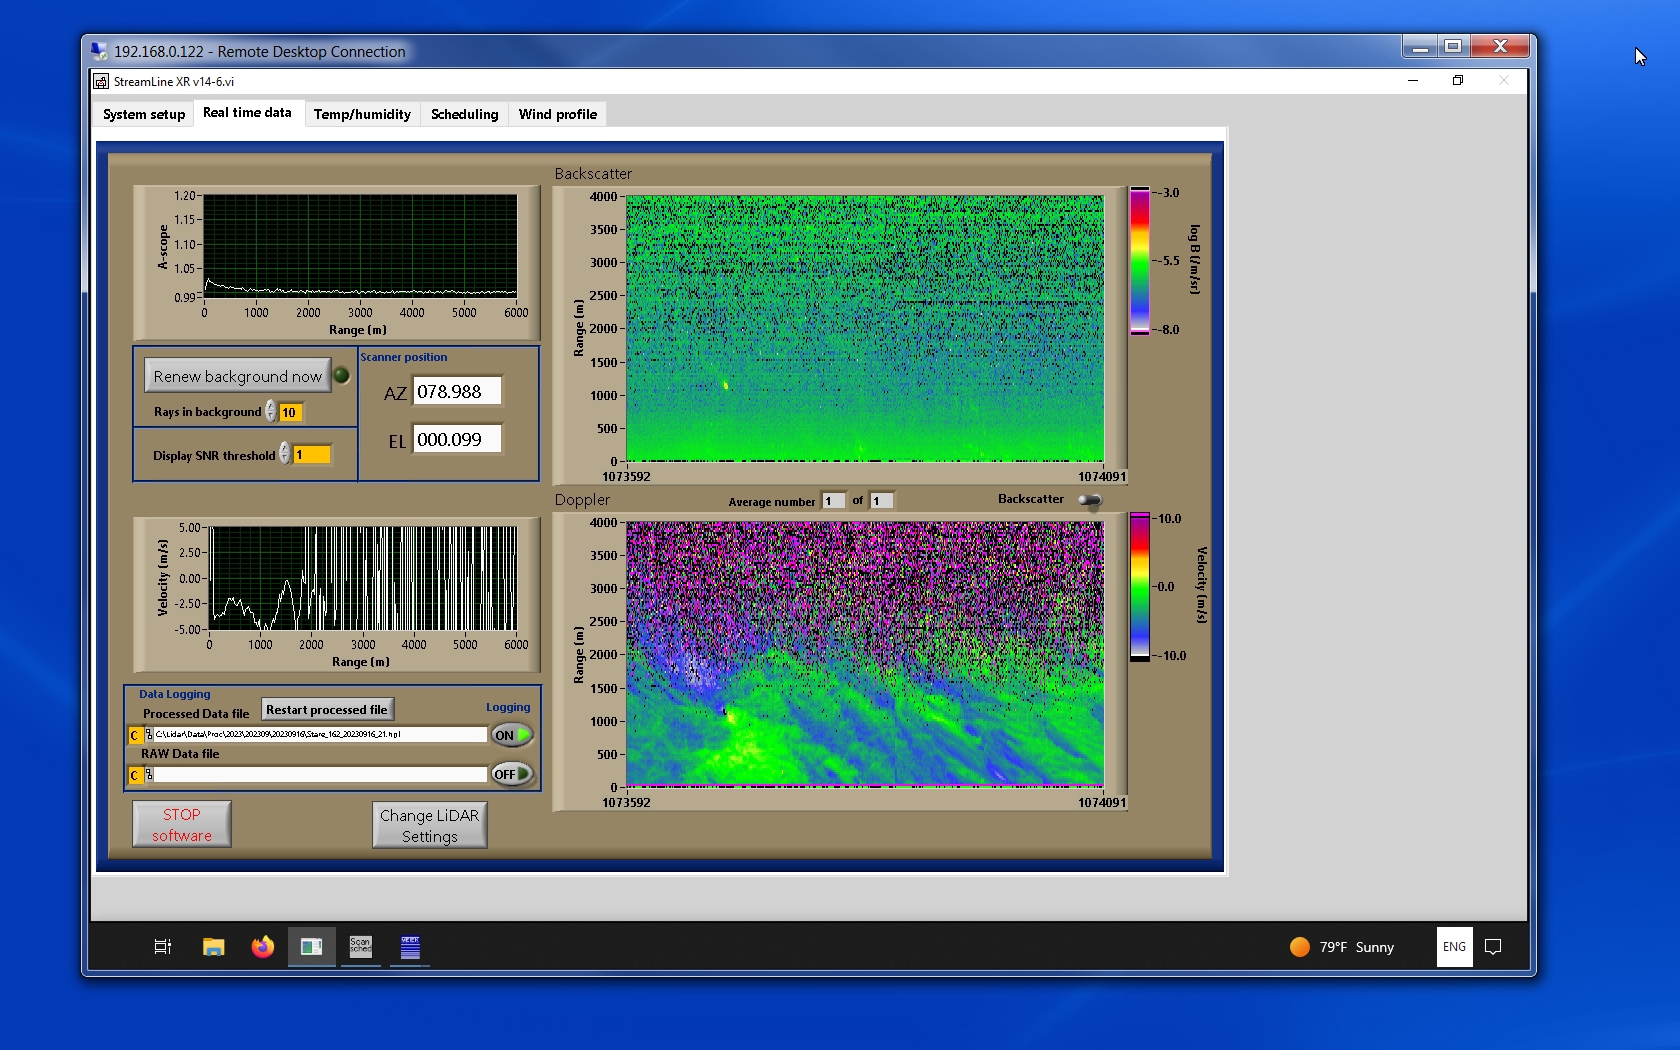Click the ENG language selector
Image resolution: width=1680 pixels, height=1050 pixels.
(1454, 947)
